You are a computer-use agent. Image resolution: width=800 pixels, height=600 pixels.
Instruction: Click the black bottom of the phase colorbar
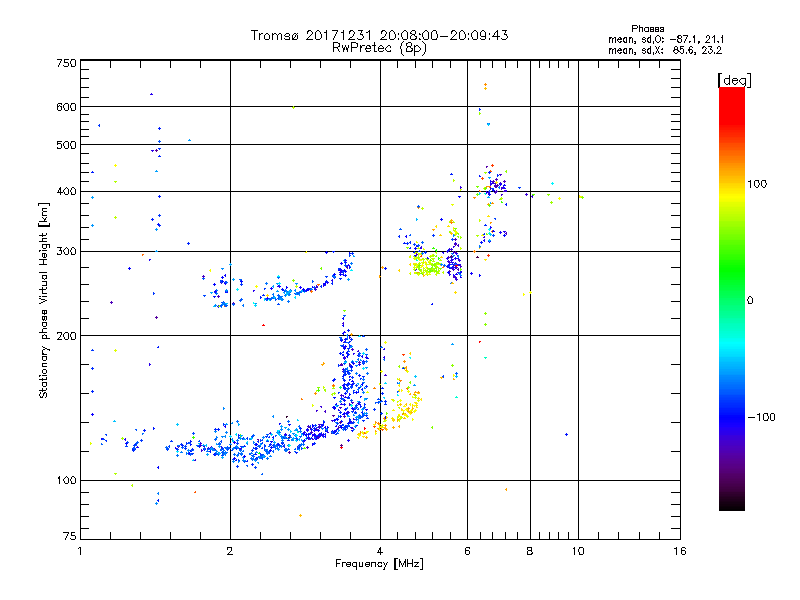(x=732, y=503)
